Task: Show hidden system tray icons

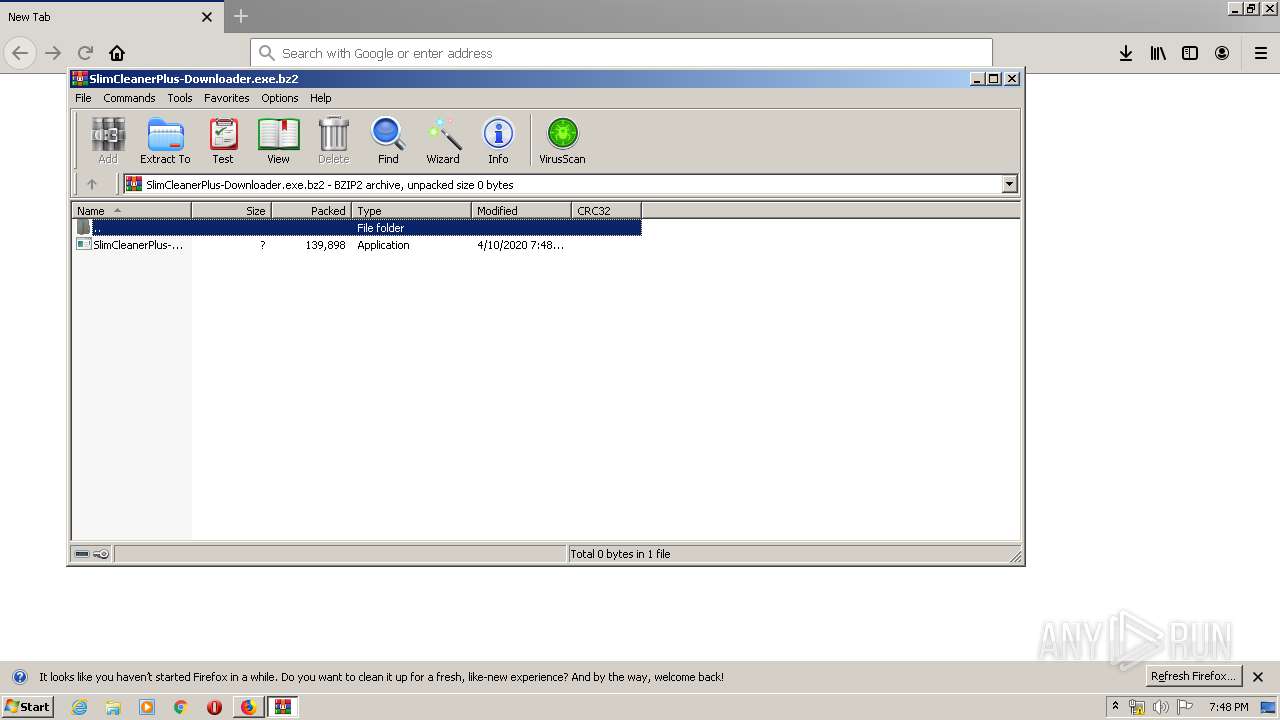Action: point(1115,706)
